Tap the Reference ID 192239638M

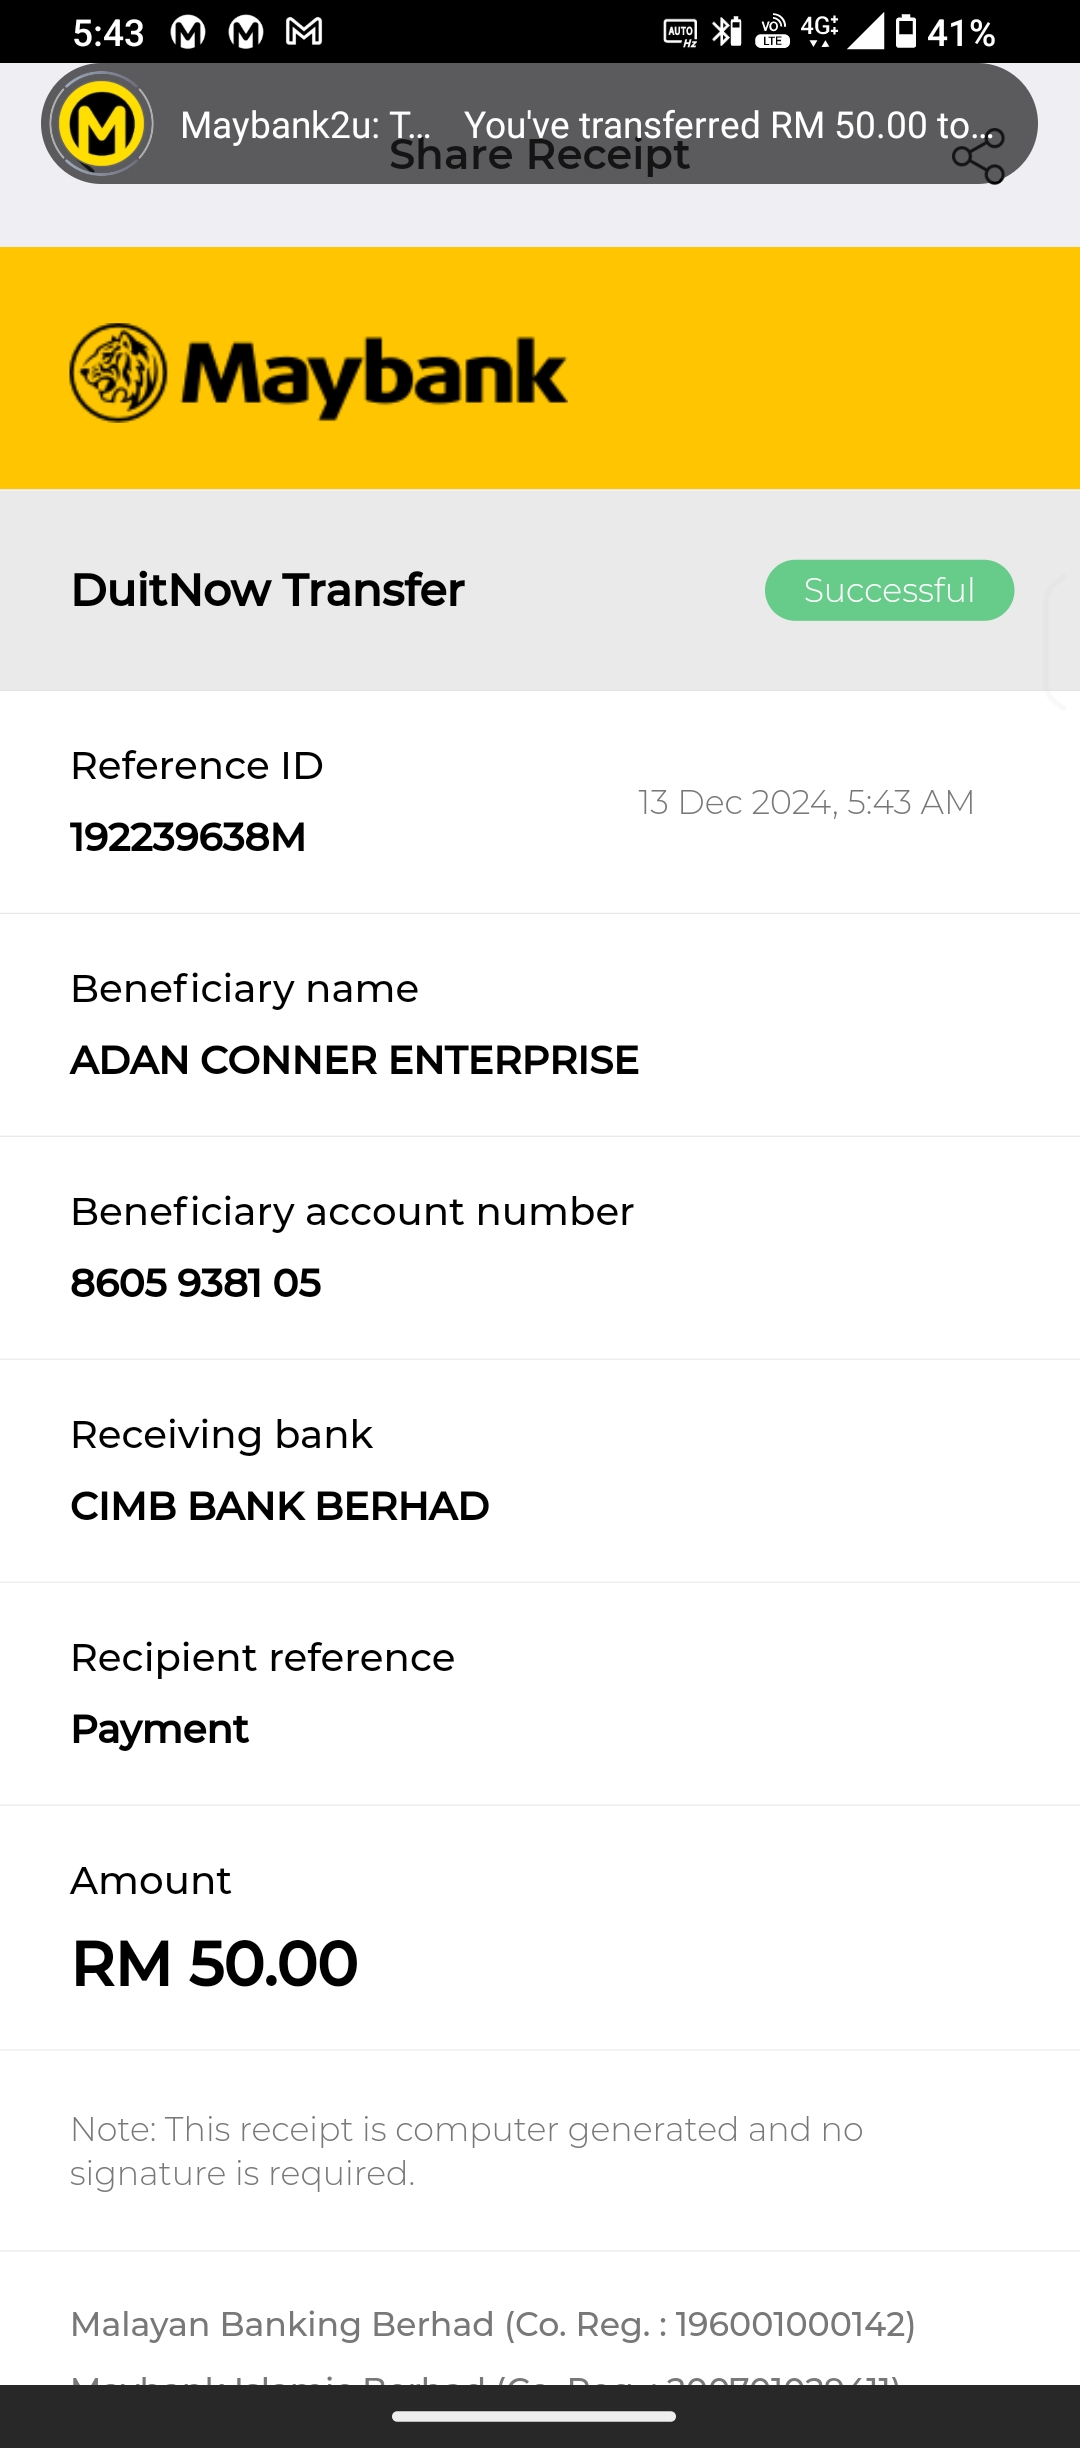(188, 837)
